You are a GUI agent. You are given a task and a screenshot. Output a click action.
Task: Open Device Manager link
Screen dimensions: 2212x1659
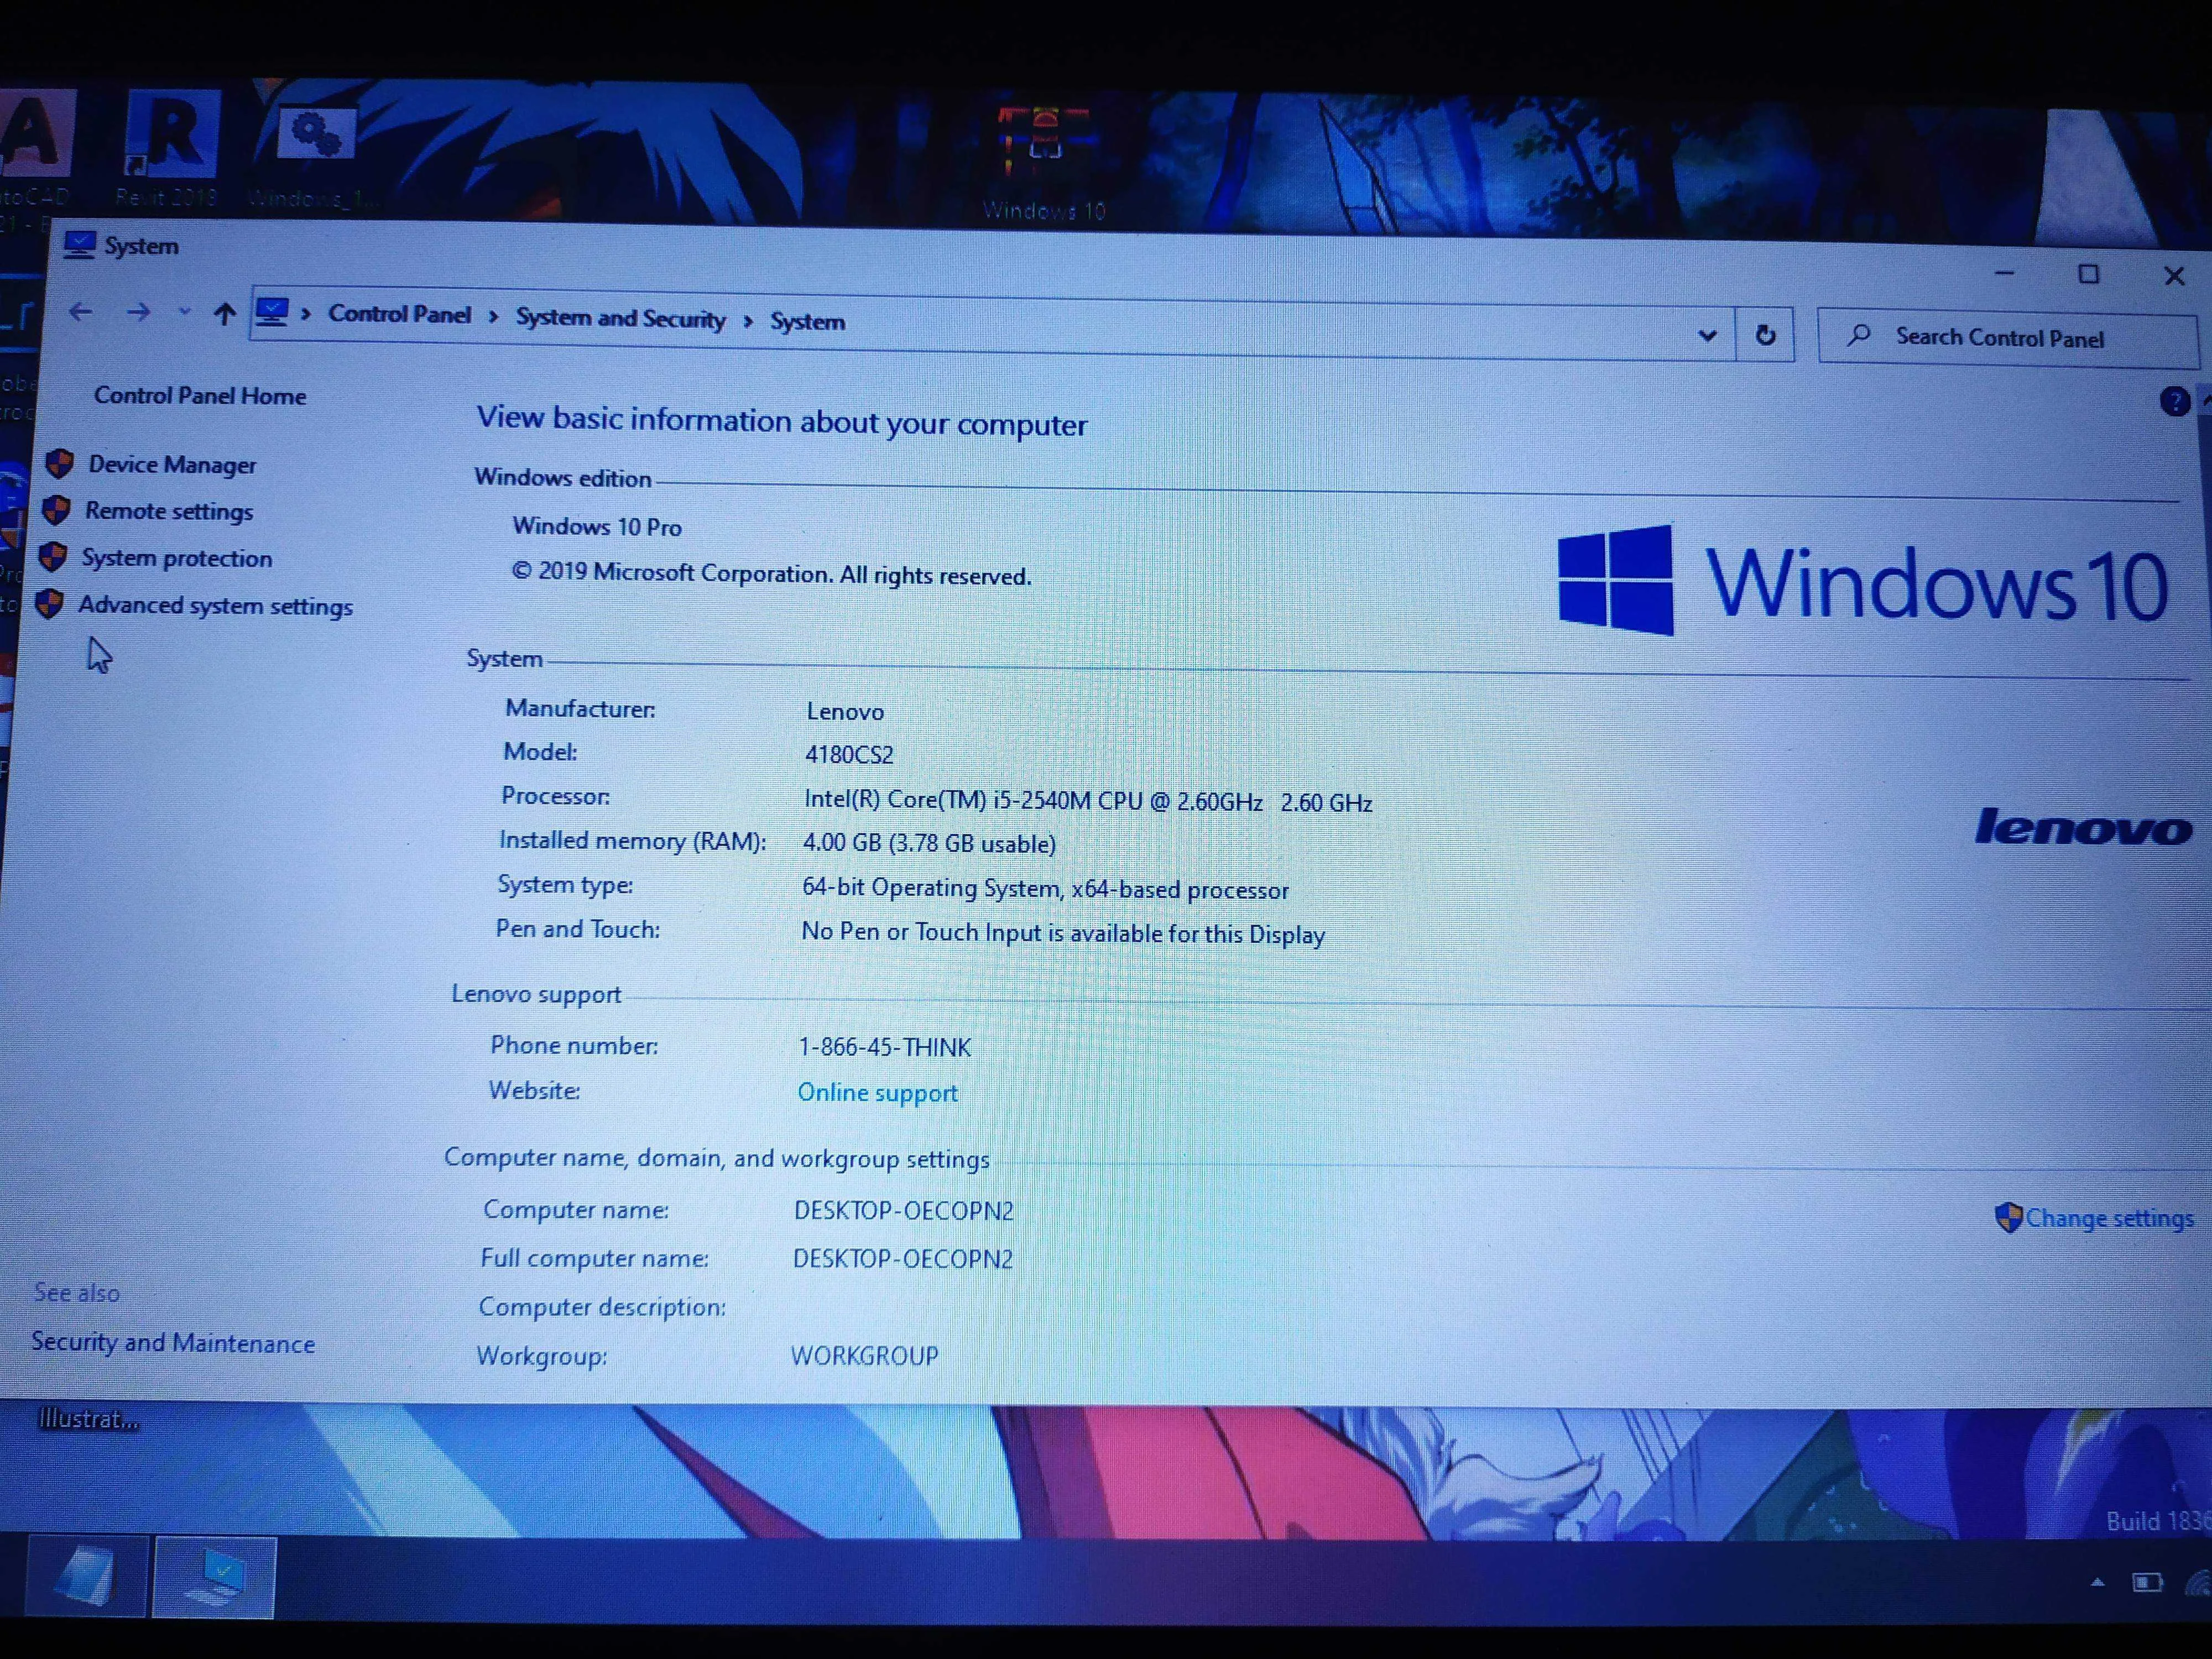172,464
